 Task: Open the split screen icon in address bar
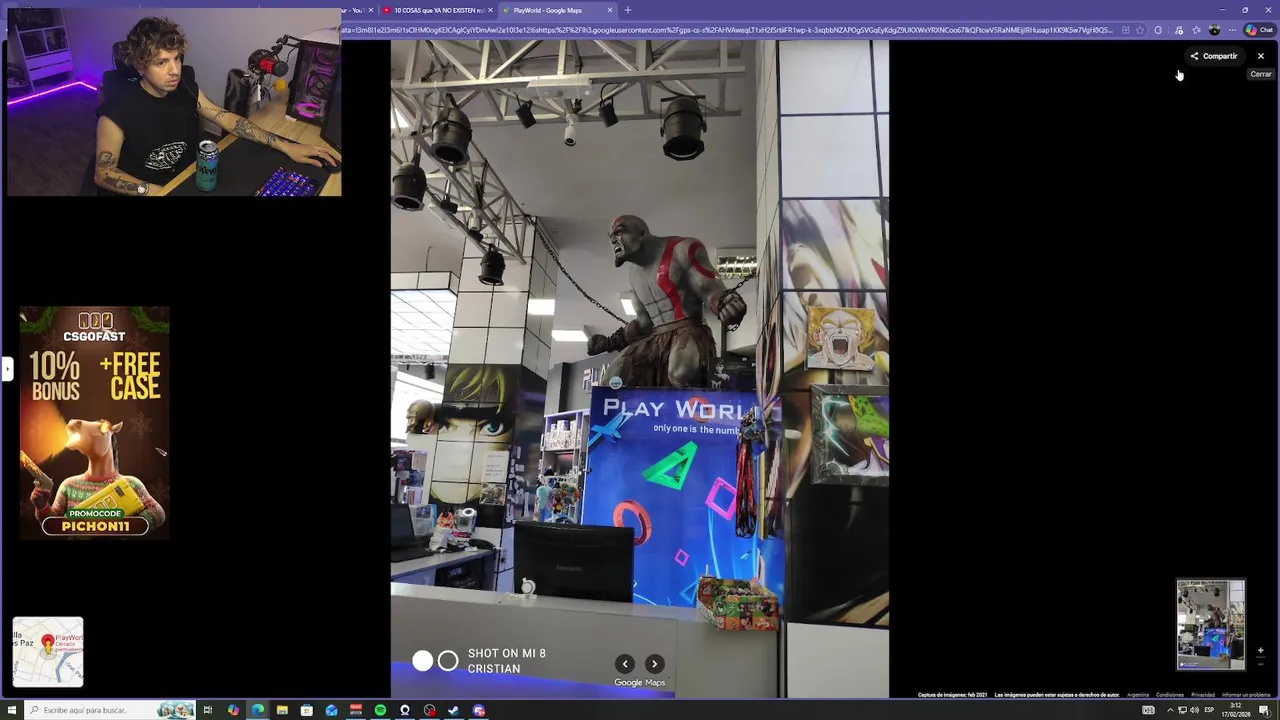1125,30
